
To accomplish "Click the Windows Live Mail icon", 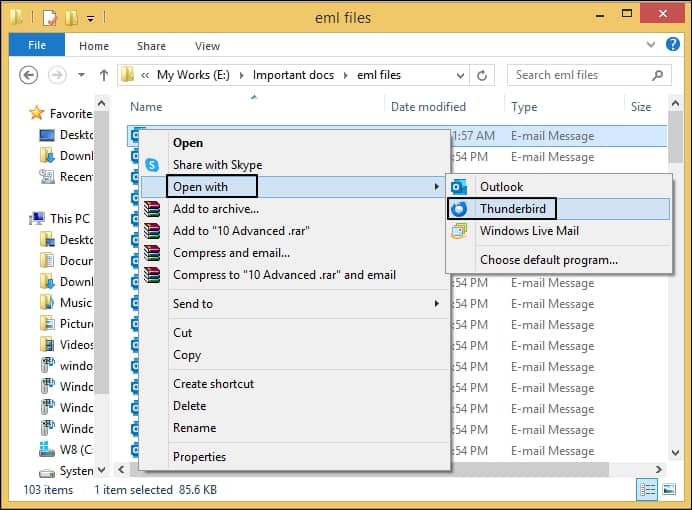I will 459,231.
